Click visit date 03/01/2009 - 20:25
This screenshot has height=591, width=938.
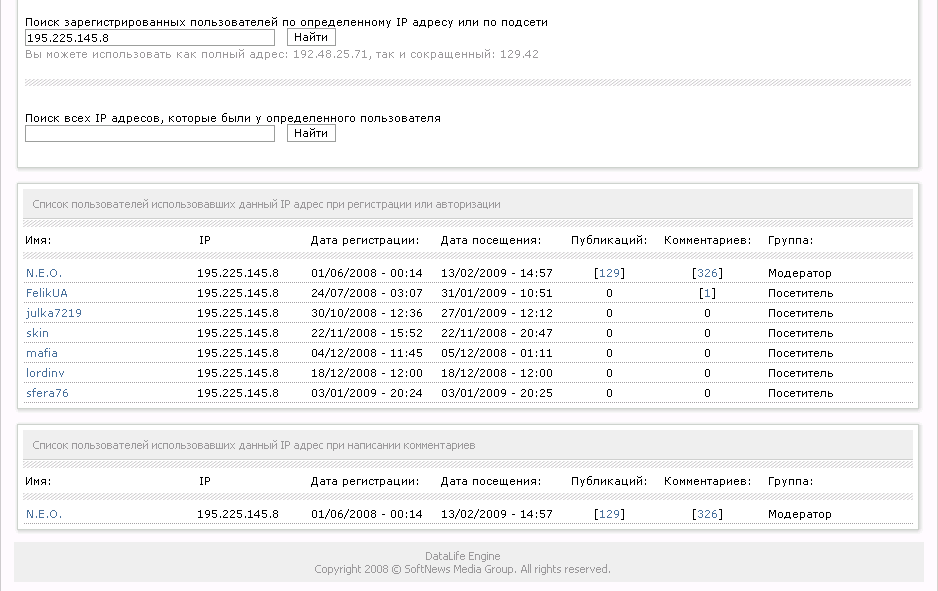click(x=497, y=393)
